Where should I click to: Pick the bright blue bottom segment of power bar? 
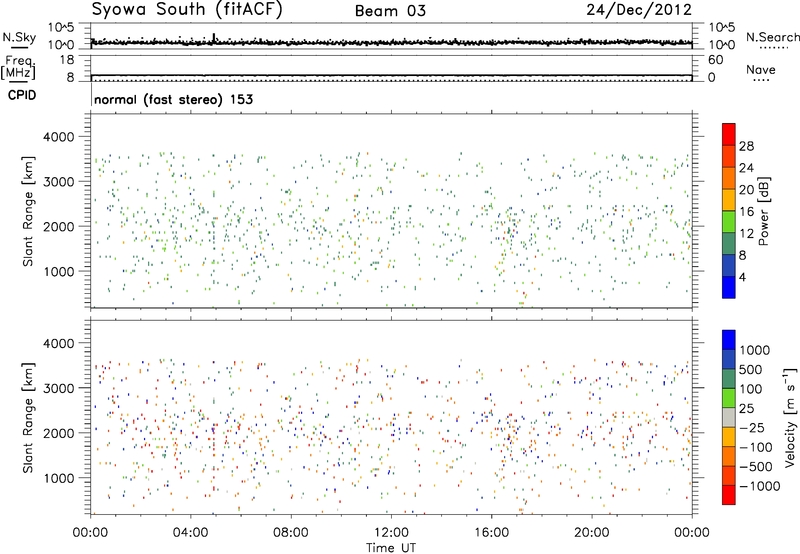click(x=729, y=288)
